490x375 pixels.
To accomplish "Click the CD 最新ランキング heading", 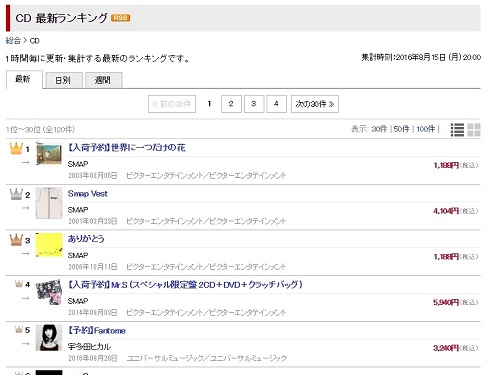I will pos(61,18).
